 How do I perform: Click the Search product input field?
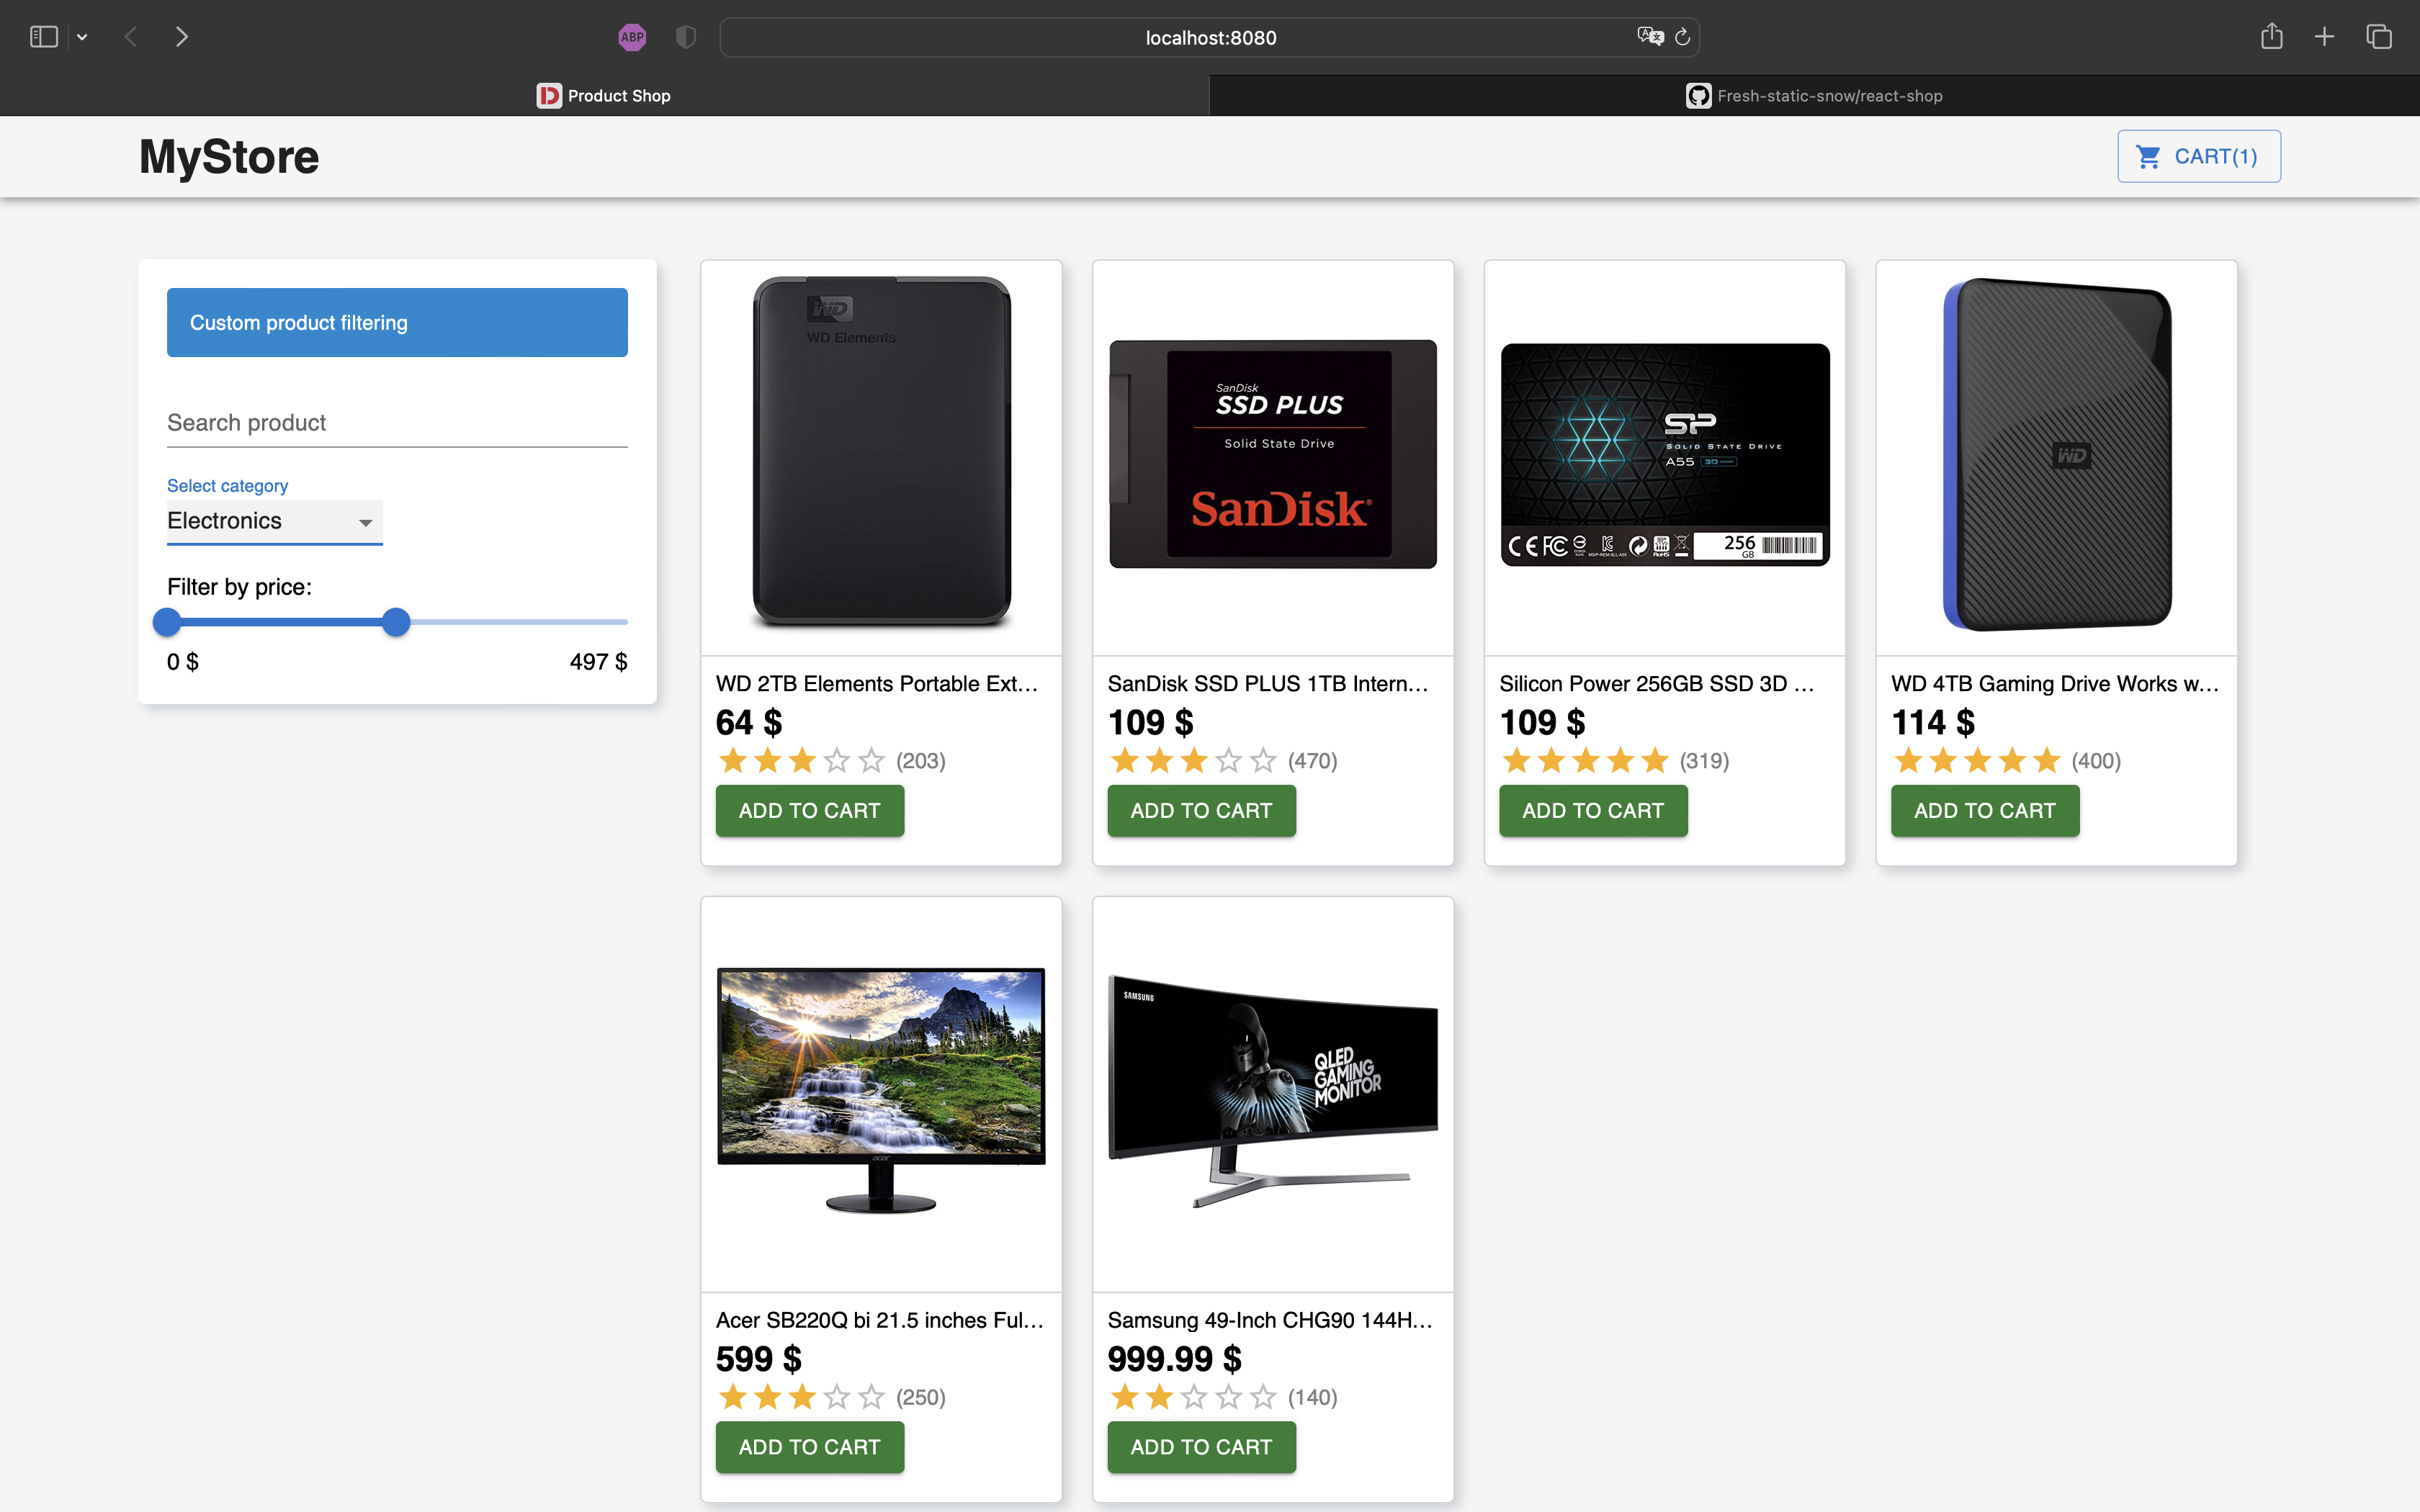396,423
